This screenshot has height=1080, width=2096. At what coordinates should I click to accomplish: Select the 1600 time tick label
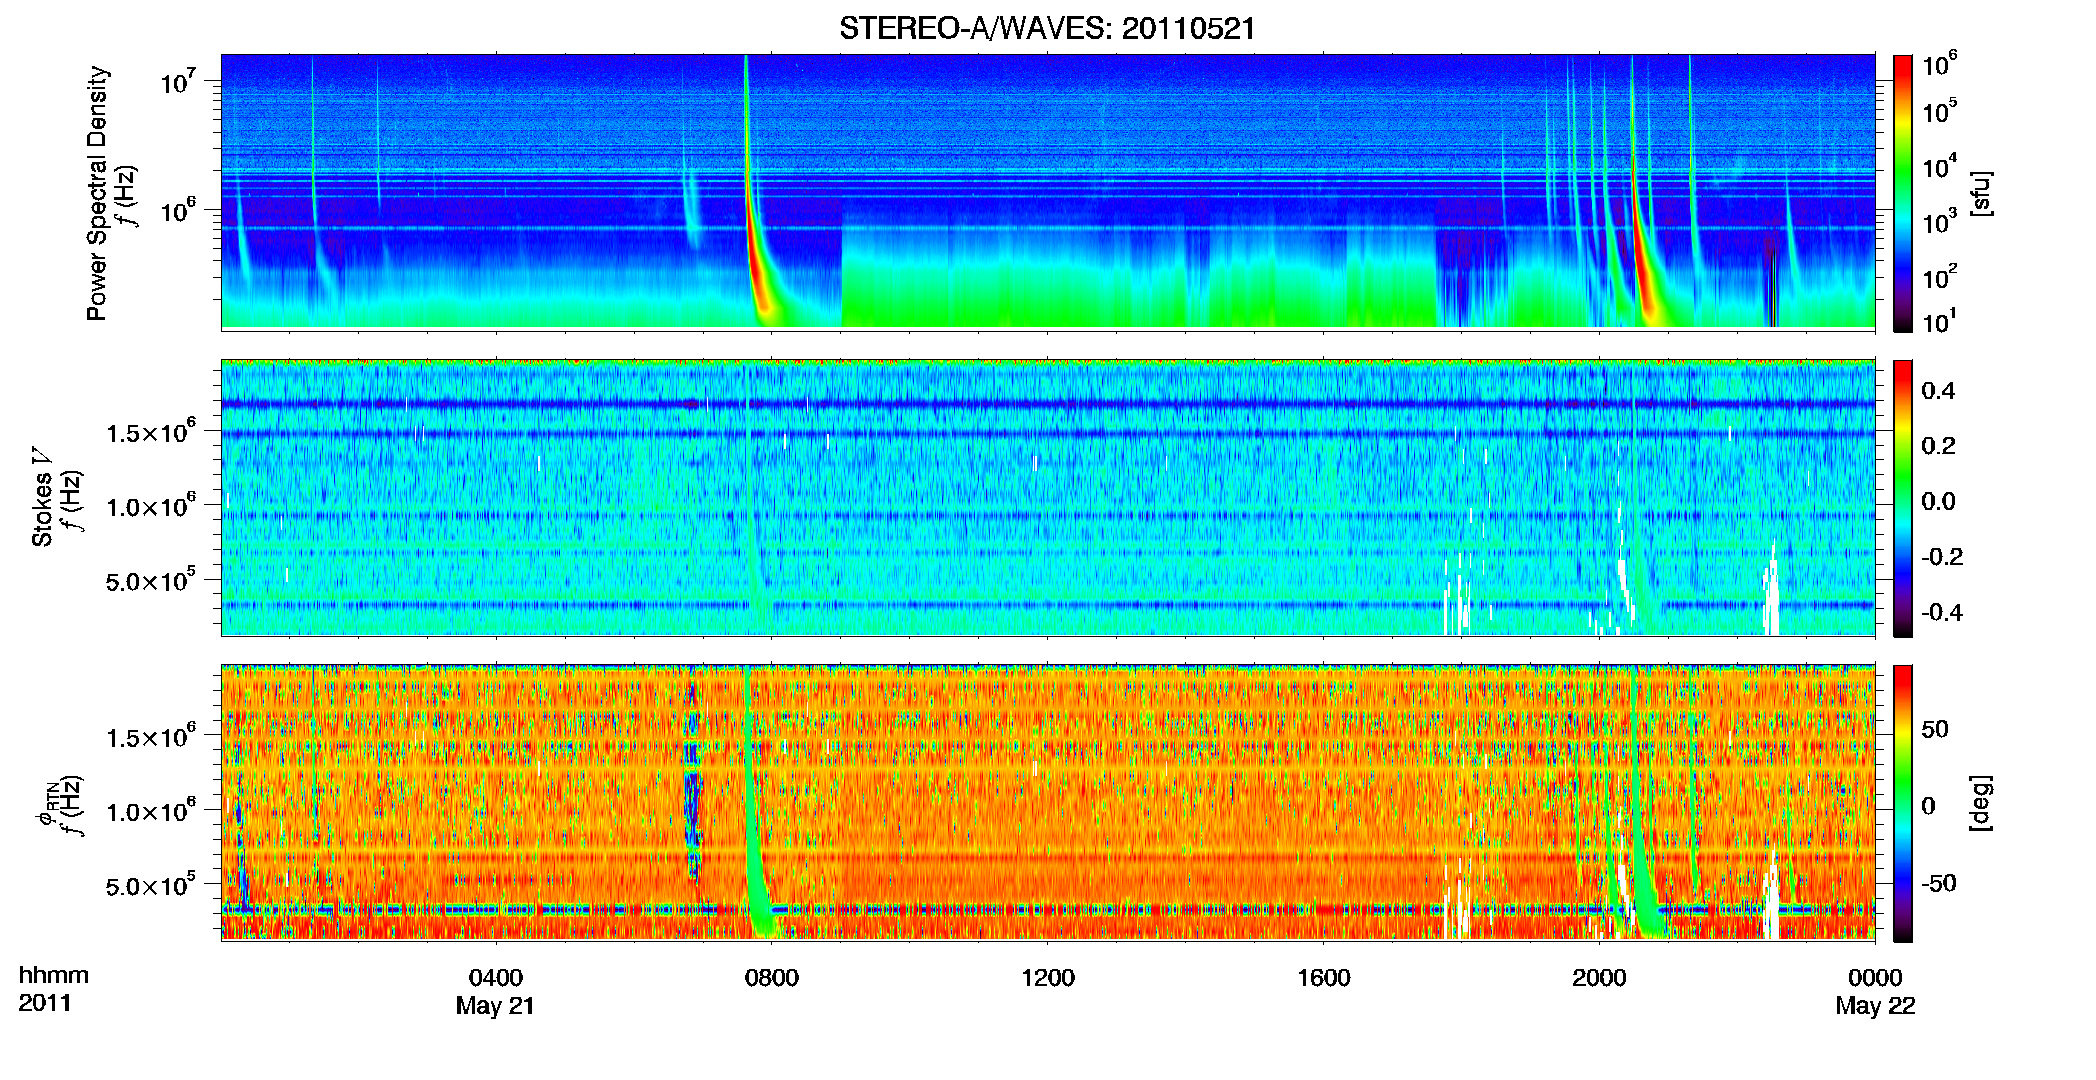pyautogui.click(x=1323, y=978)
